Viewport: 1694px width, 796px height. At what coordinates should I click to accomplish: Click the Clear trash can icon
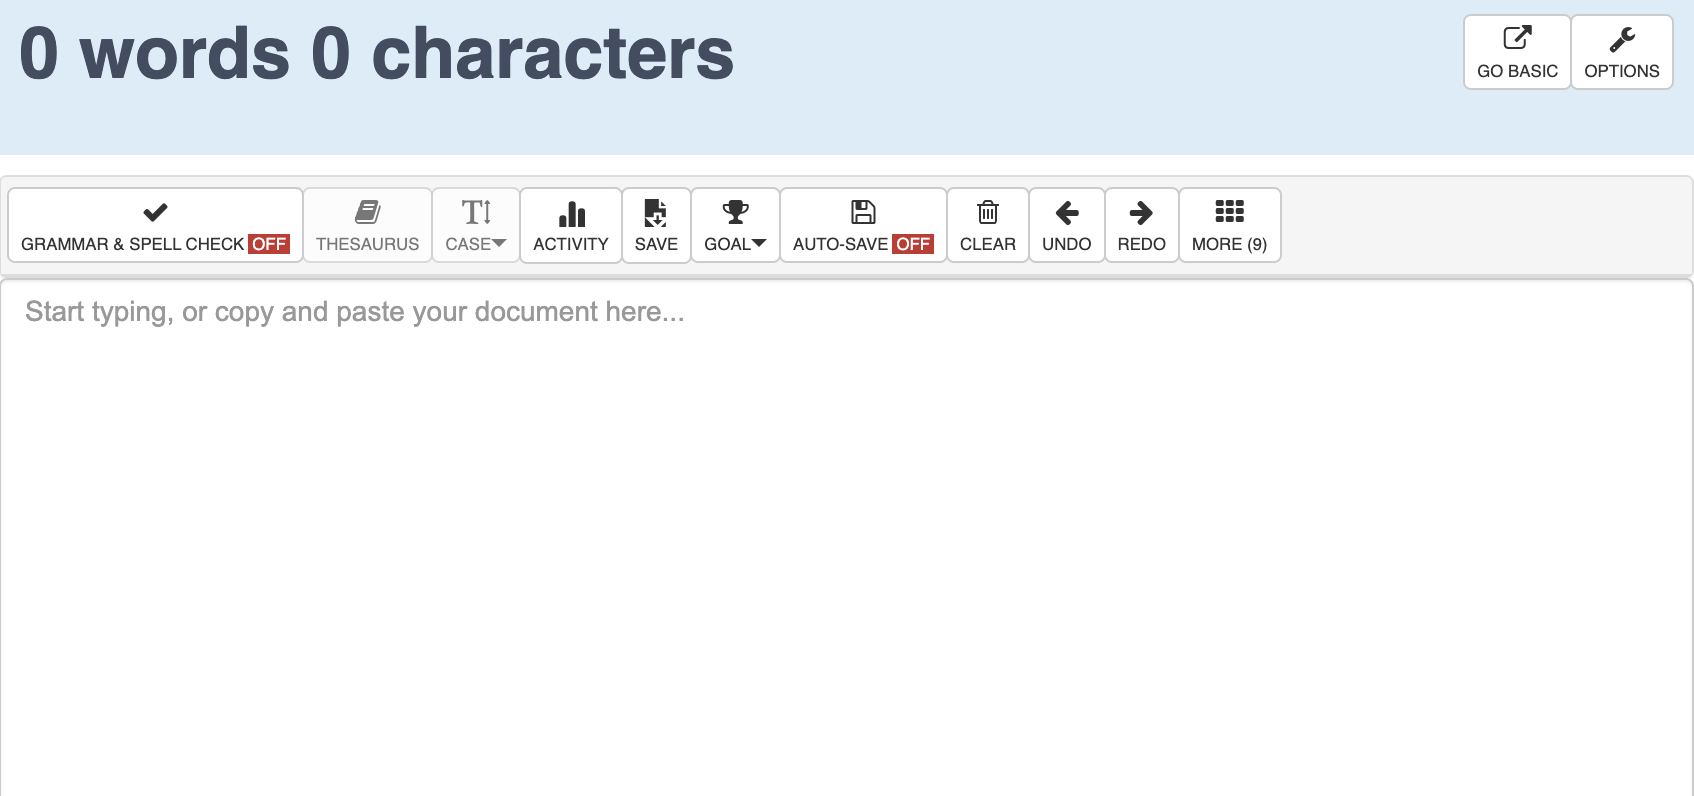tap(988, 212)
